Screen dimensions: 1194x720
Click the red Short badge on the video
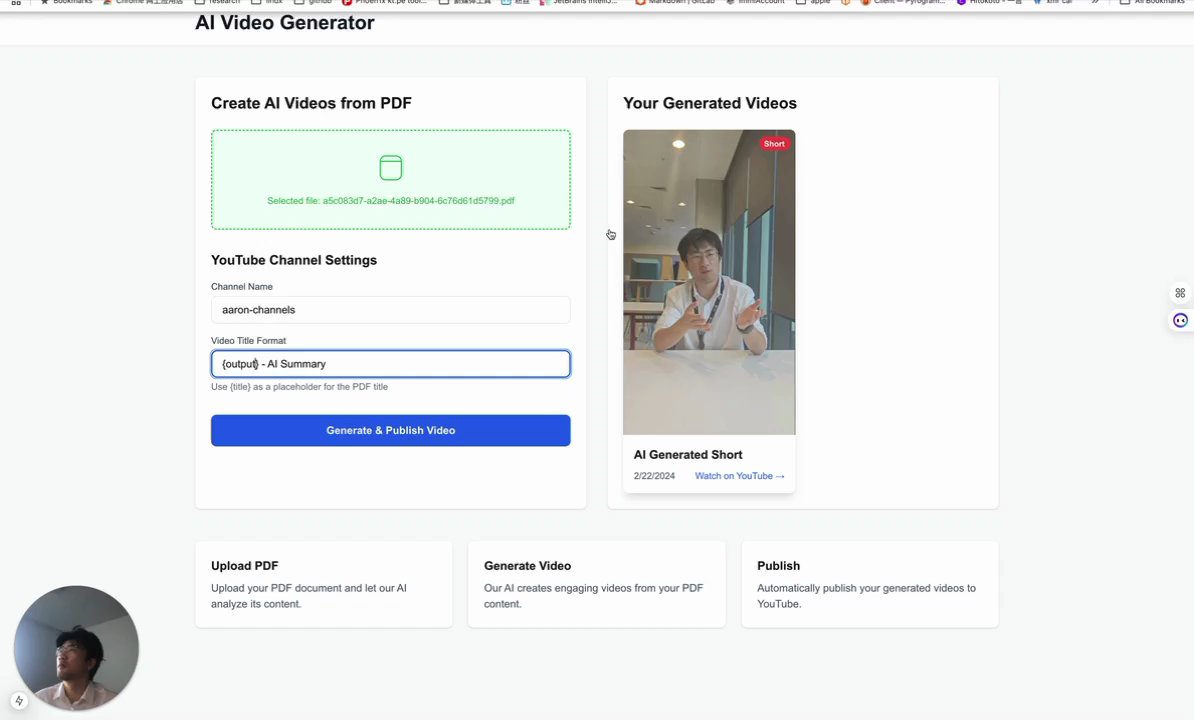point(774,144)
